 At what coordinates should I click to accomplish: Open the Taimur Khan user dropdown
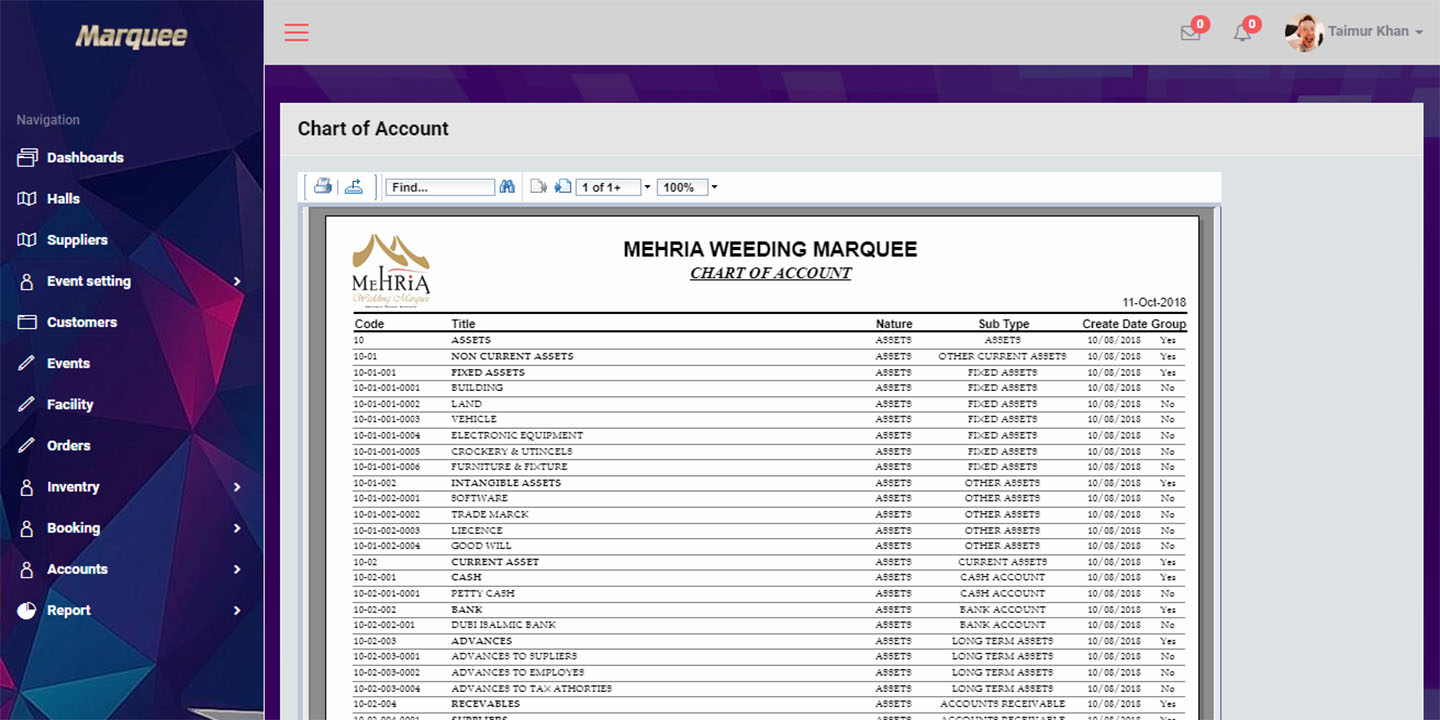pyautogui.click(x=1375, y=32)
